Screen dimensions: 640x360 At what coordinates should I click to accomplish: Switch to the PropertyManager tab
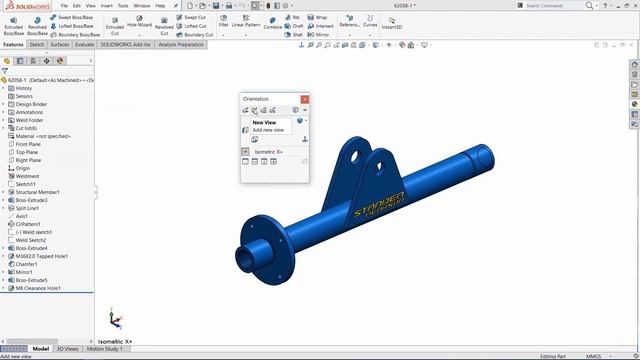tap(20, 61)
